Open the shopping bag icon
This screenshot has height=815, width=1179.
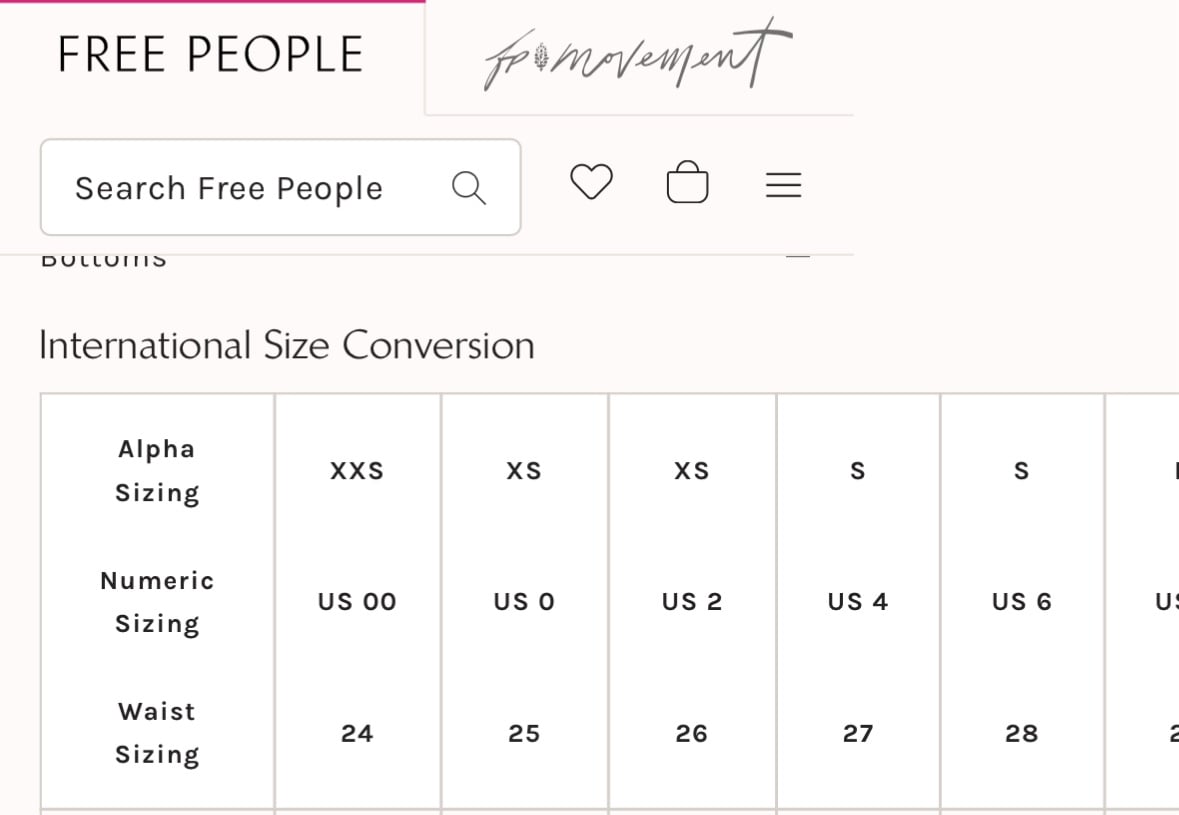click(x=687, y=182)
